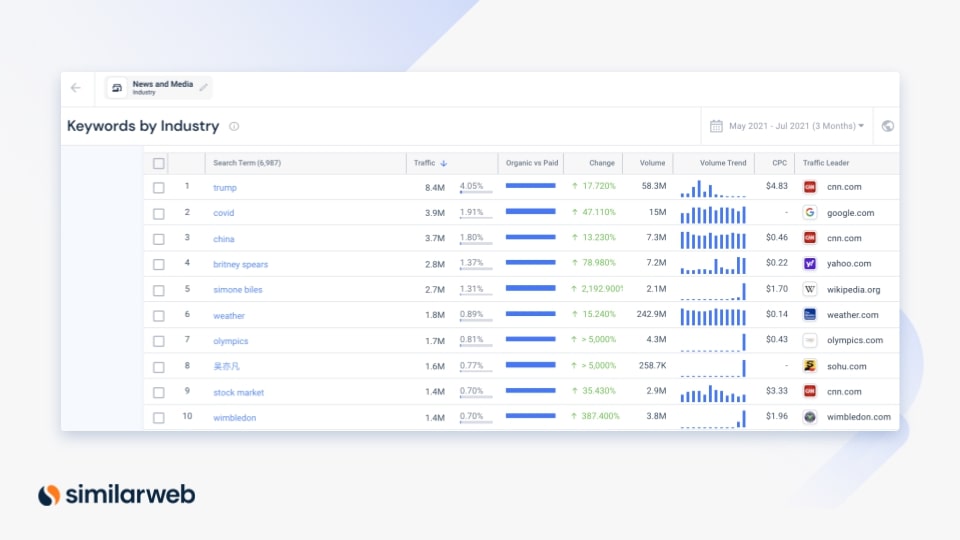Open info tooltip beside Keywords by Industry

tap(234, 126)
